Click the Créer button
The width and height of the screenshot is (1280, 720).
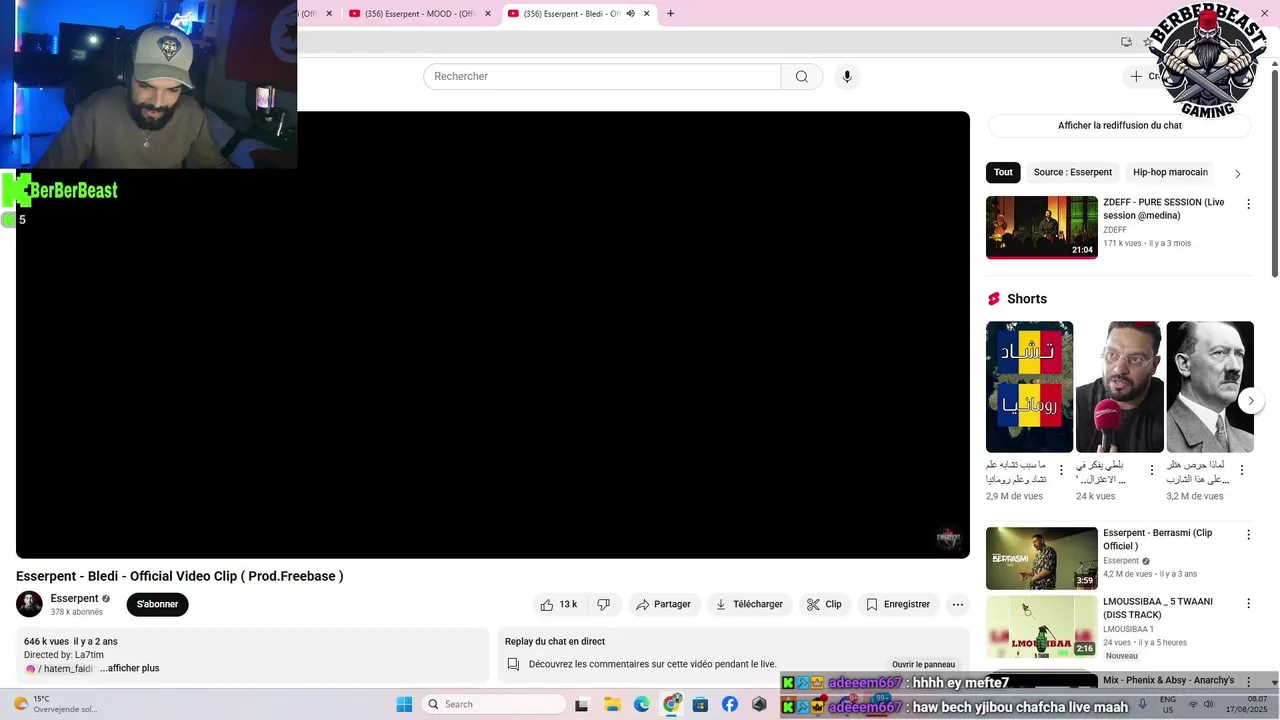pyautogui.click(x=1148, y=77)
